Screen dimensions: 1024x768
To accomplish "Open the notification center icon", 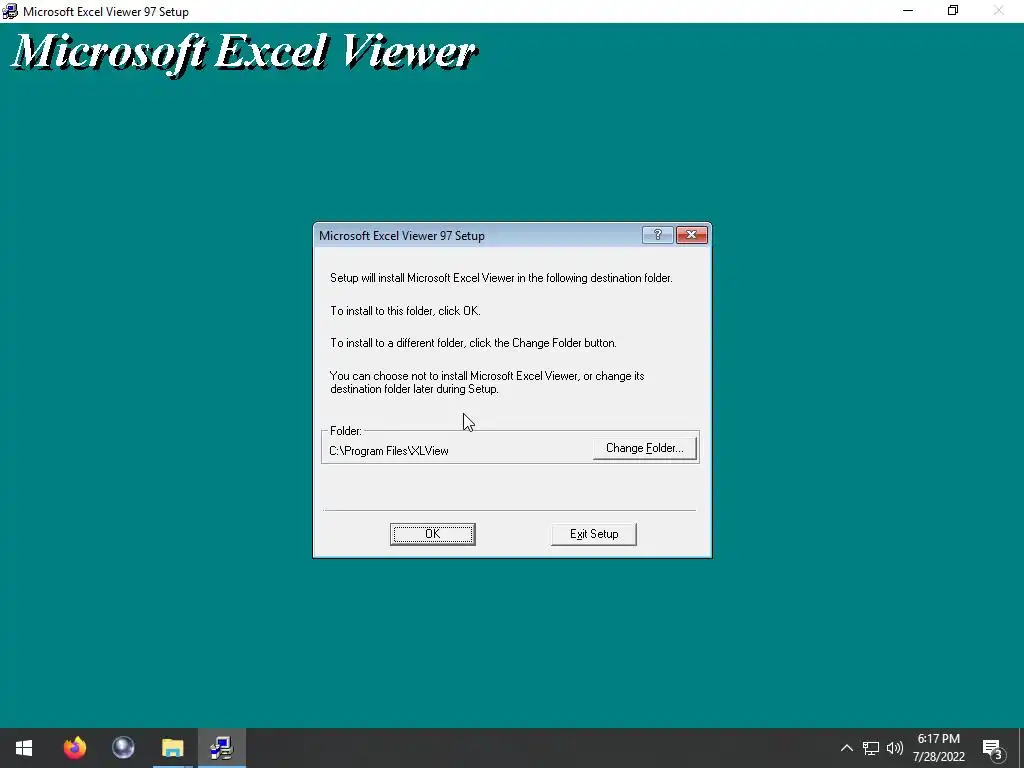I will 993,748.
